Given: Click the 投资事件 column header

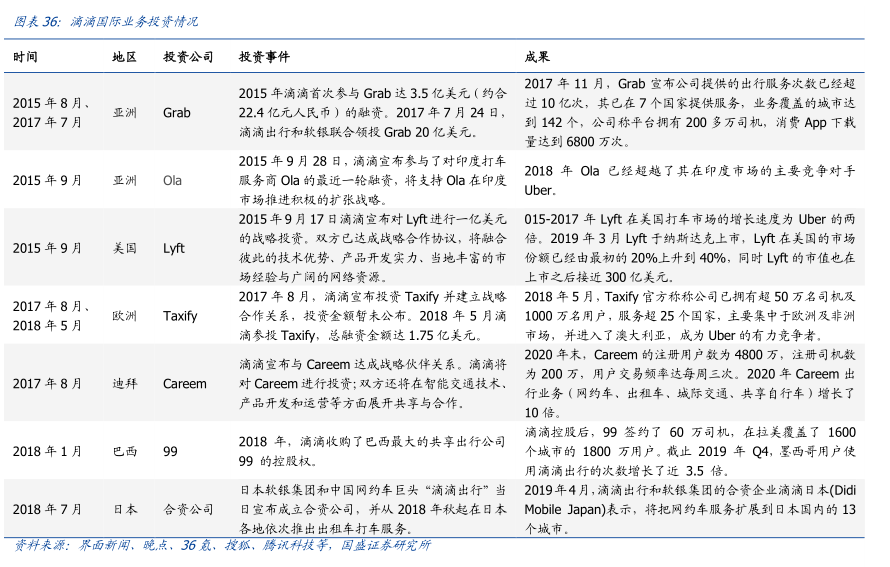Looking at the screenshot, I should [264, 57].
